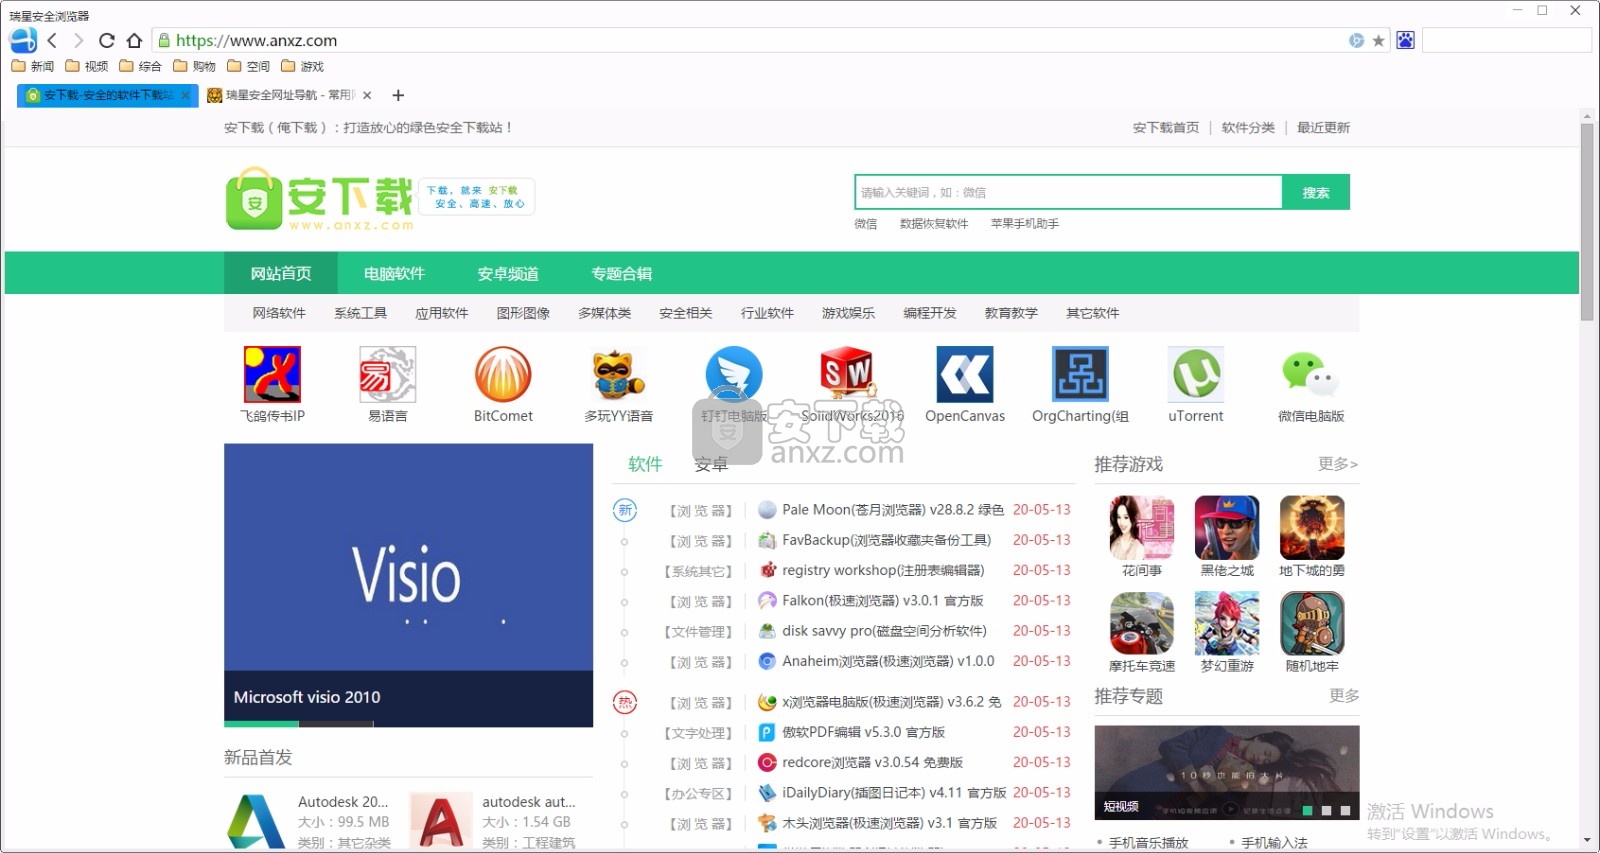
Task: Open the registry workshop list entry
Action: click(x=883, y=570)
